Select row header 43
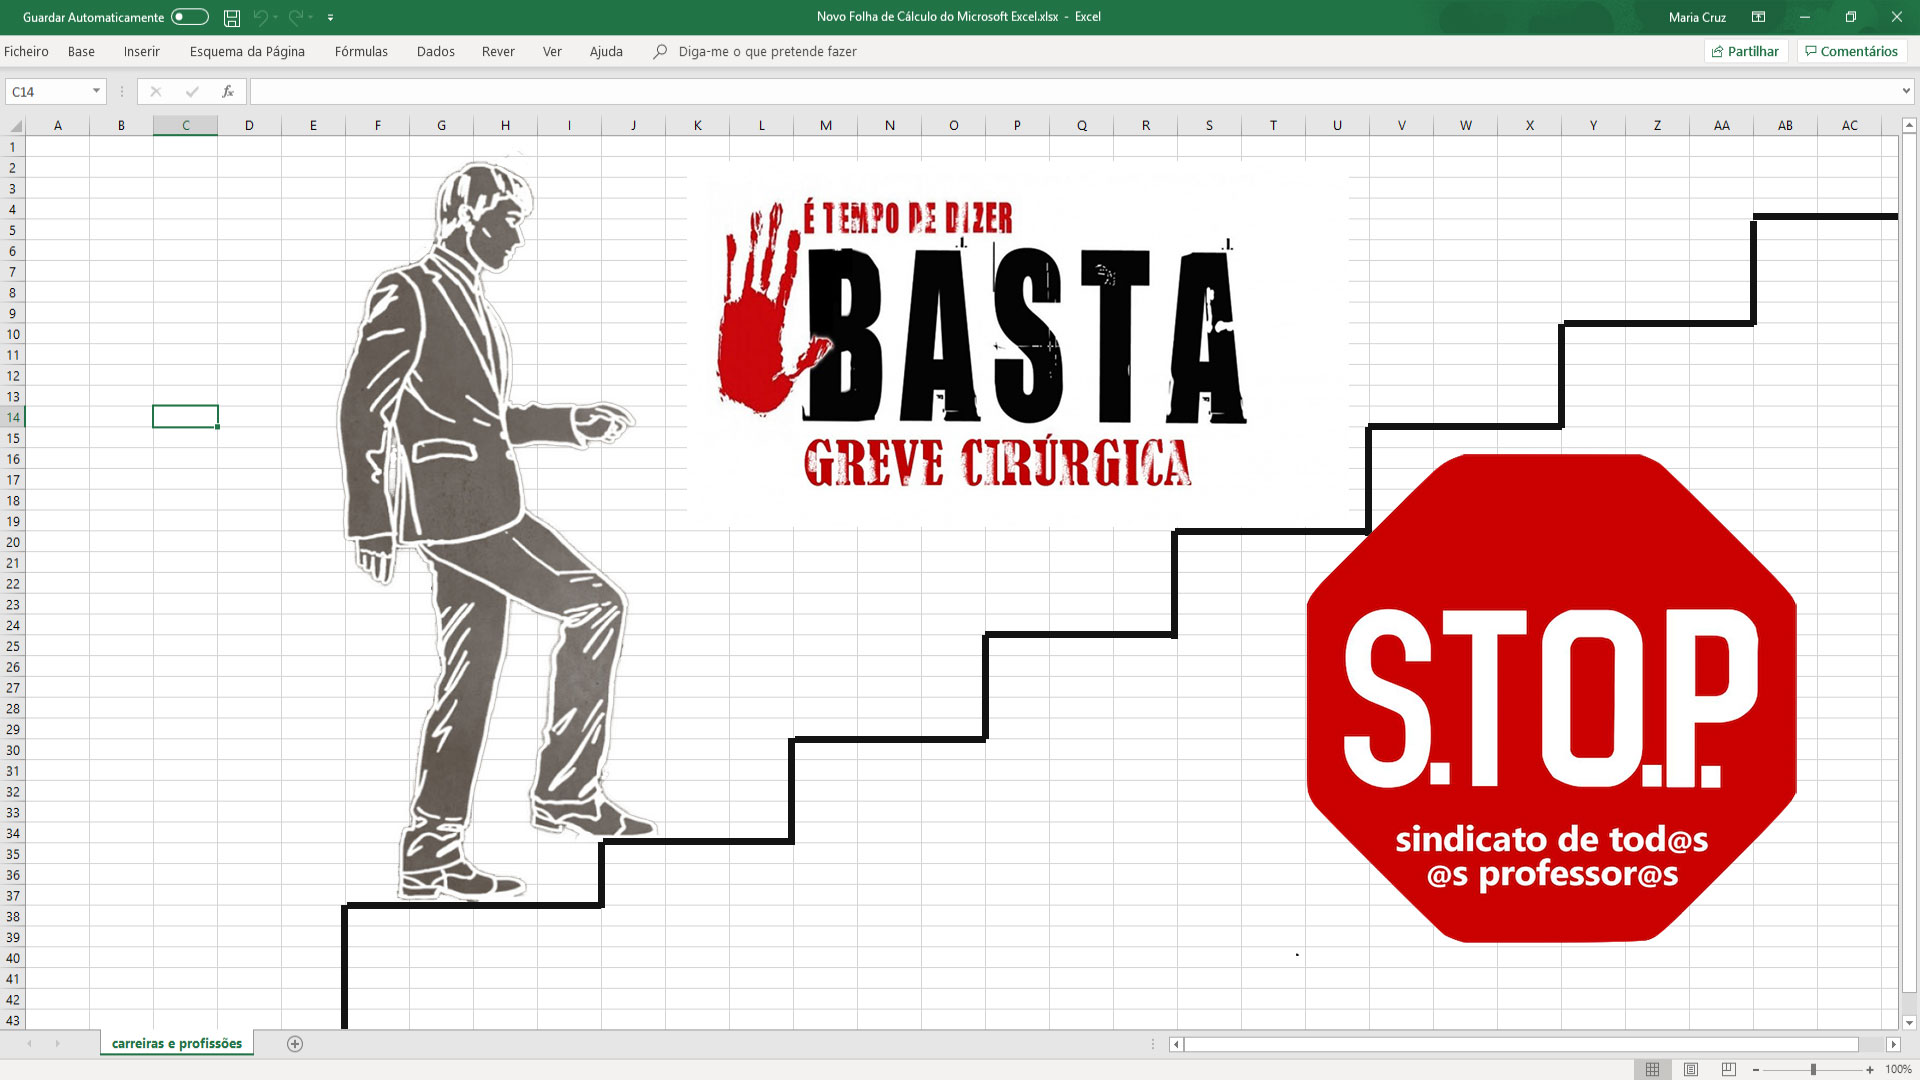 [x=13, y=1021]
